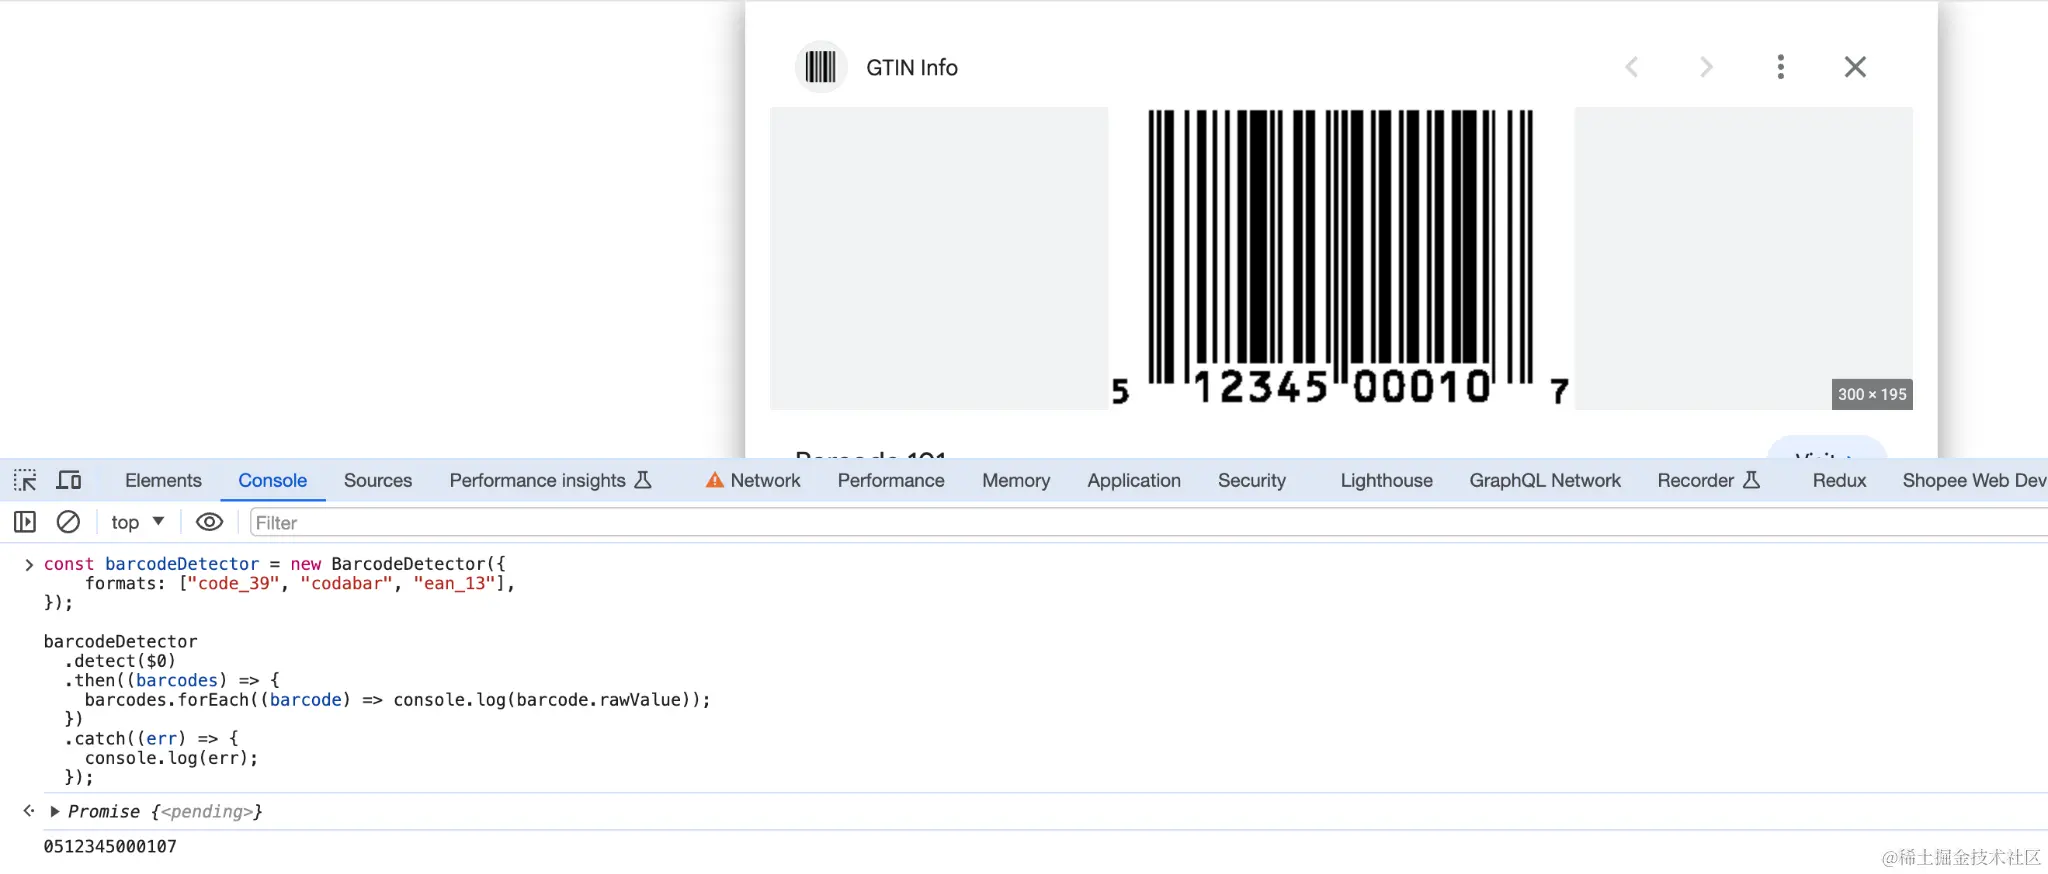The height and width of the screenshot is (874, 2048).
Task: Go to the next image arrow
Action: coord(1706,67)
